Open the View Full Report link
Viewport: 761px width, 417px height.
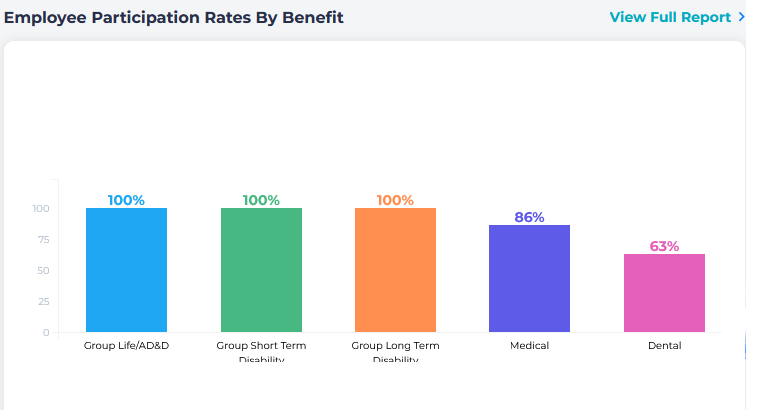tap(670, 17)
